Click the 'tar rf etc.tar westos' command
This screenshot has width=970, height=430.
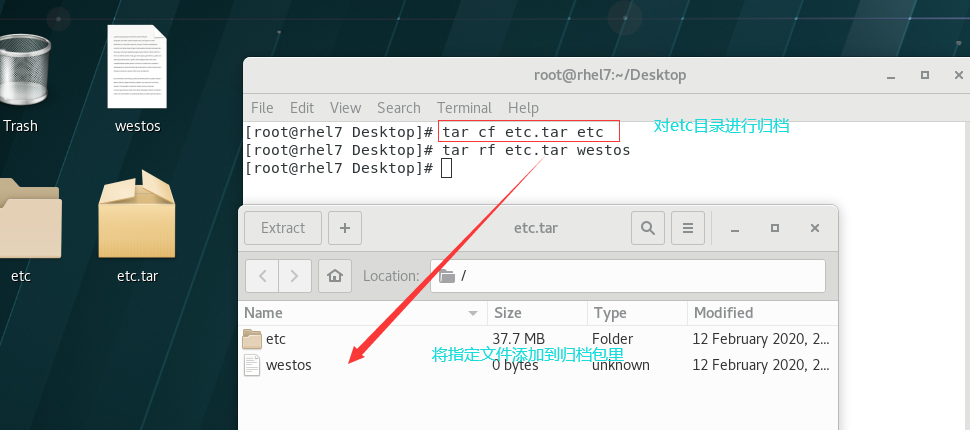(536, 150)
